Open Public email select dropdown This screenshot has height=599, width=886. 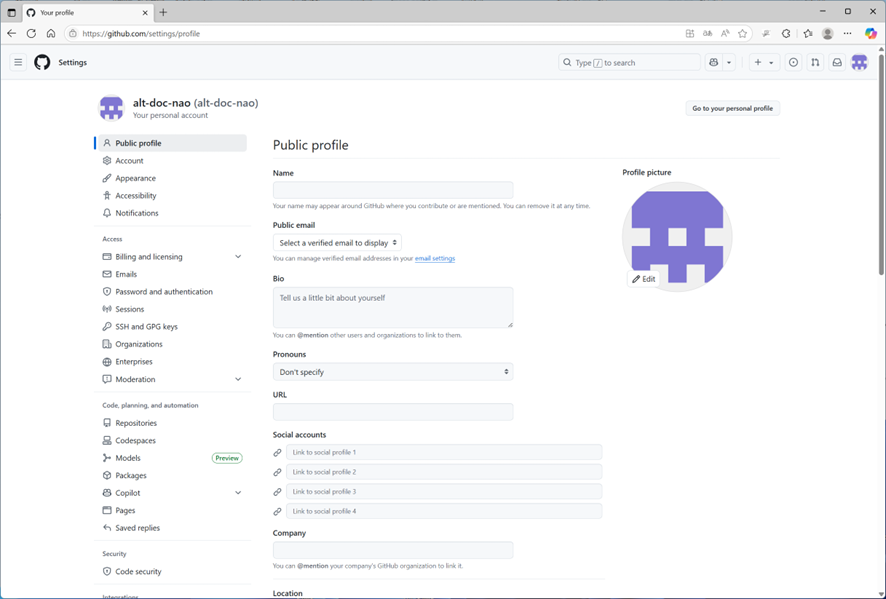337,243
